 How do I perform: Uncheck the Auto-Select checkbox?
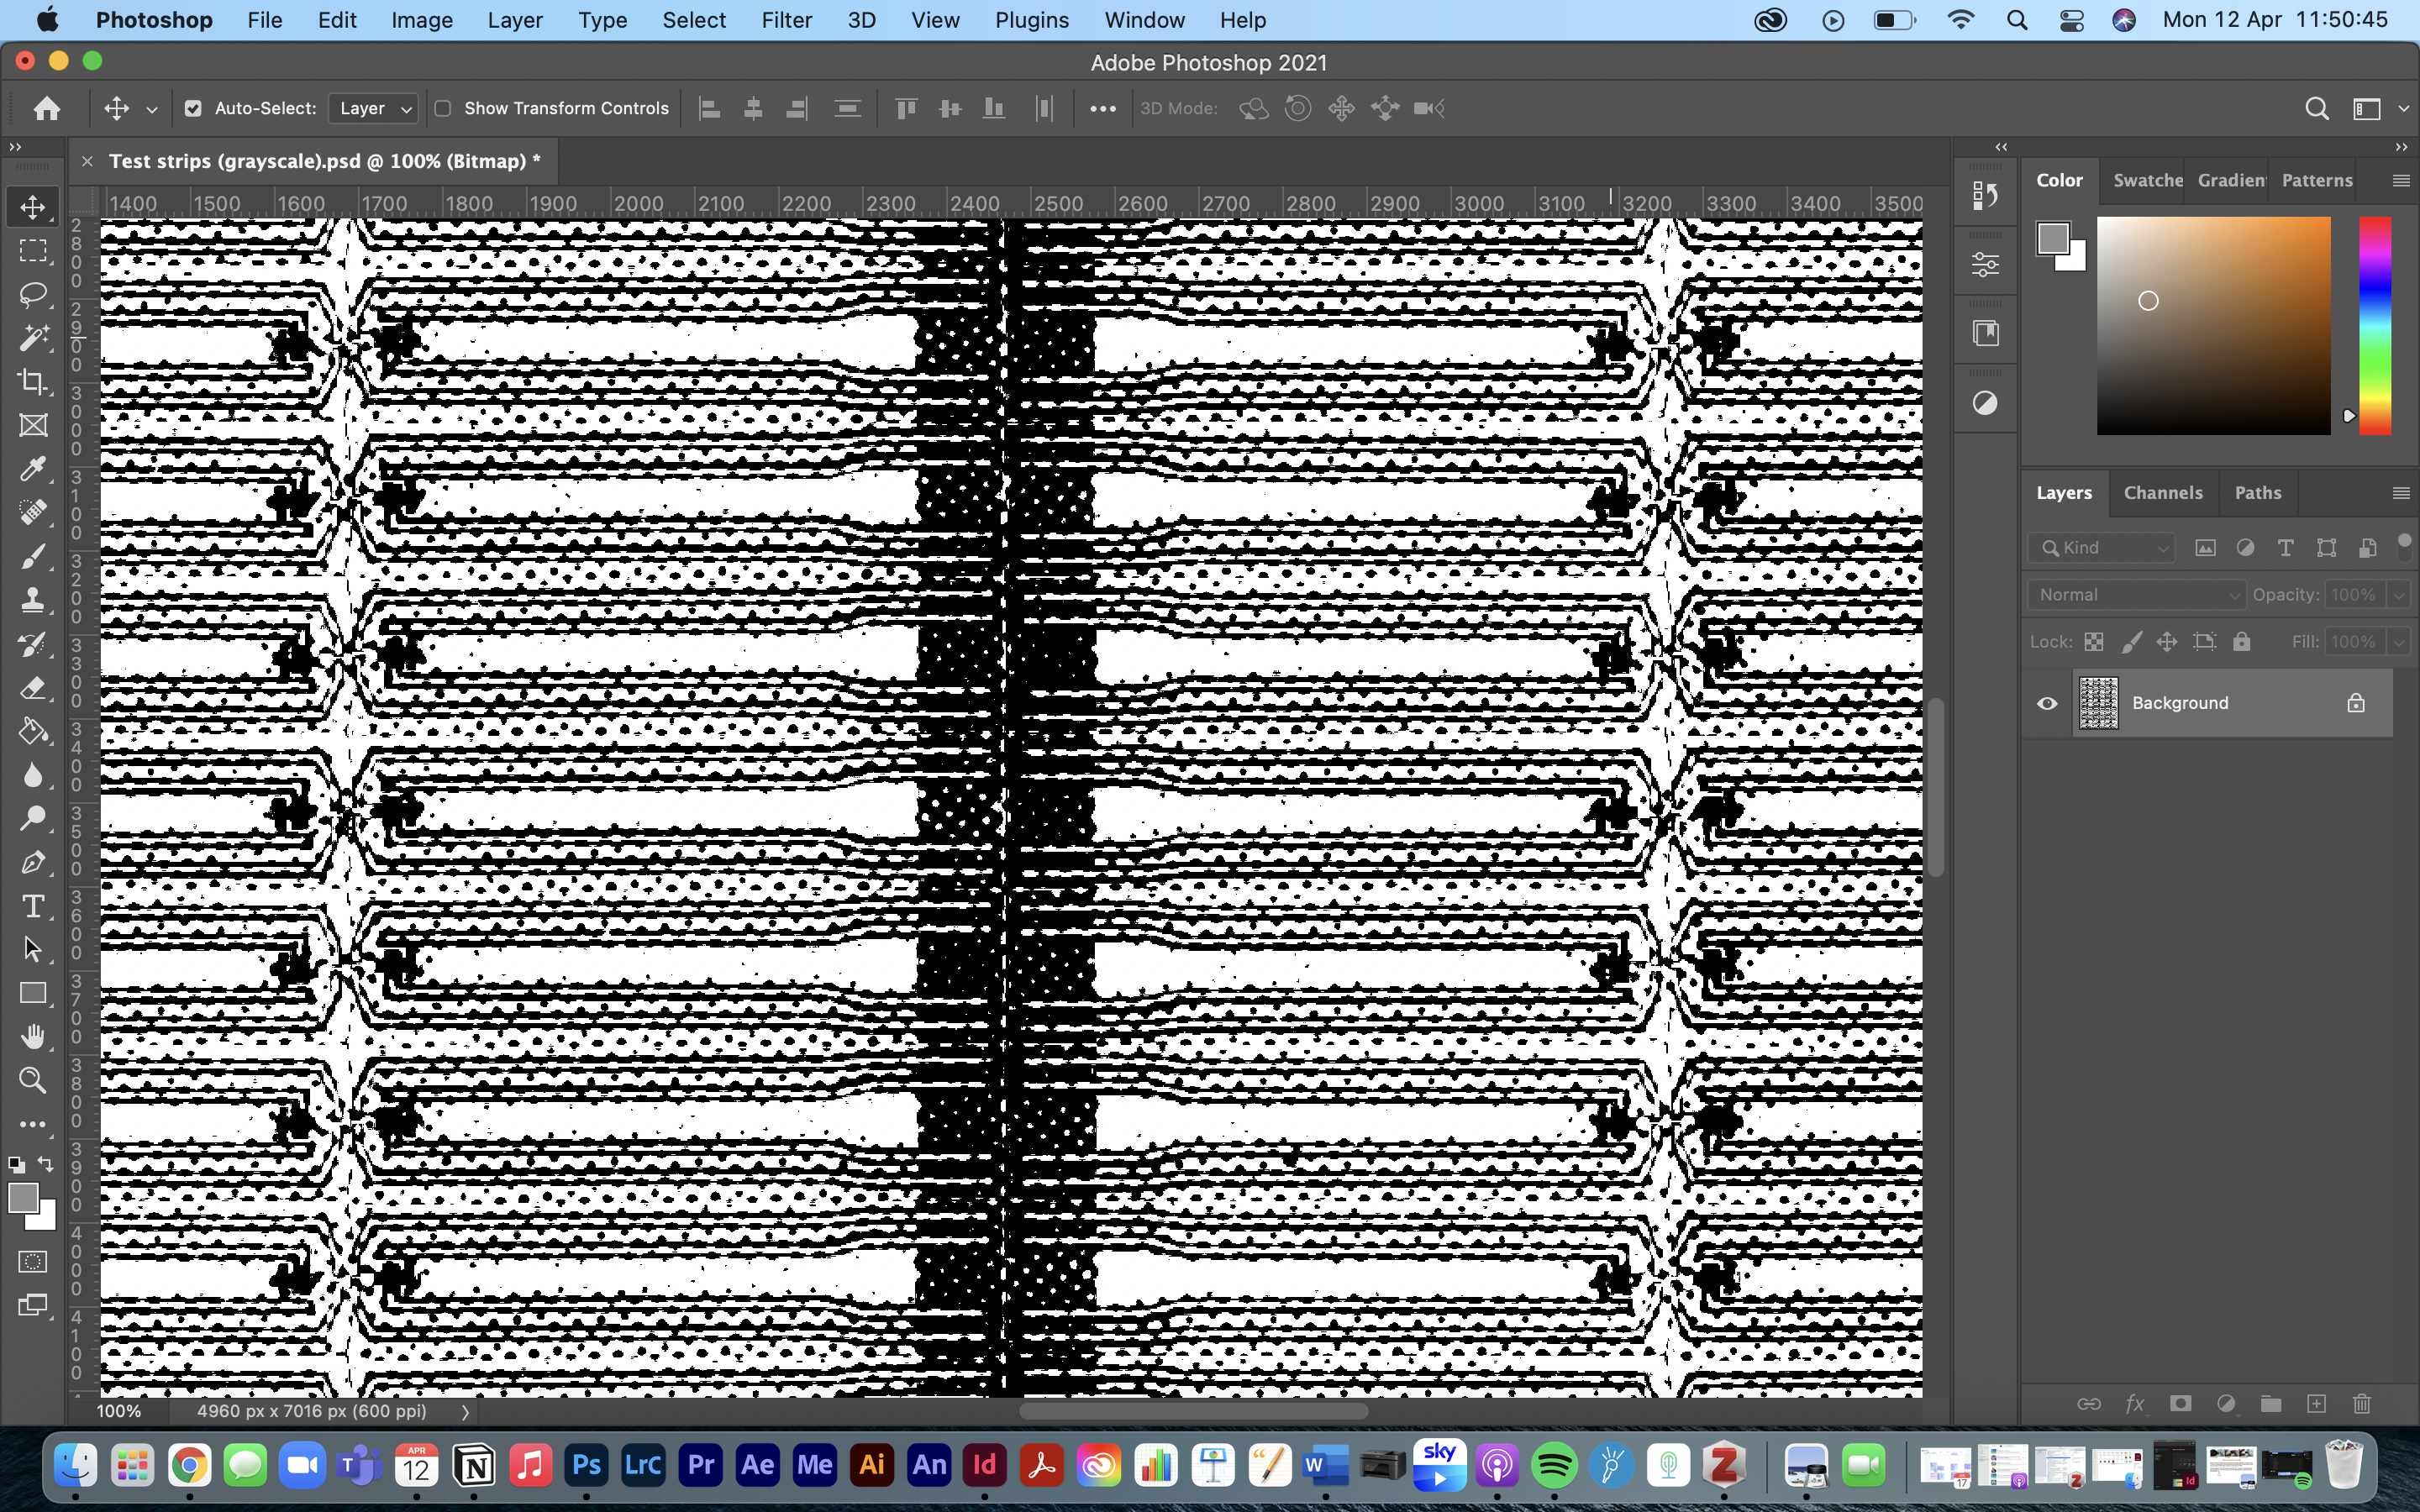coord(193,108)
